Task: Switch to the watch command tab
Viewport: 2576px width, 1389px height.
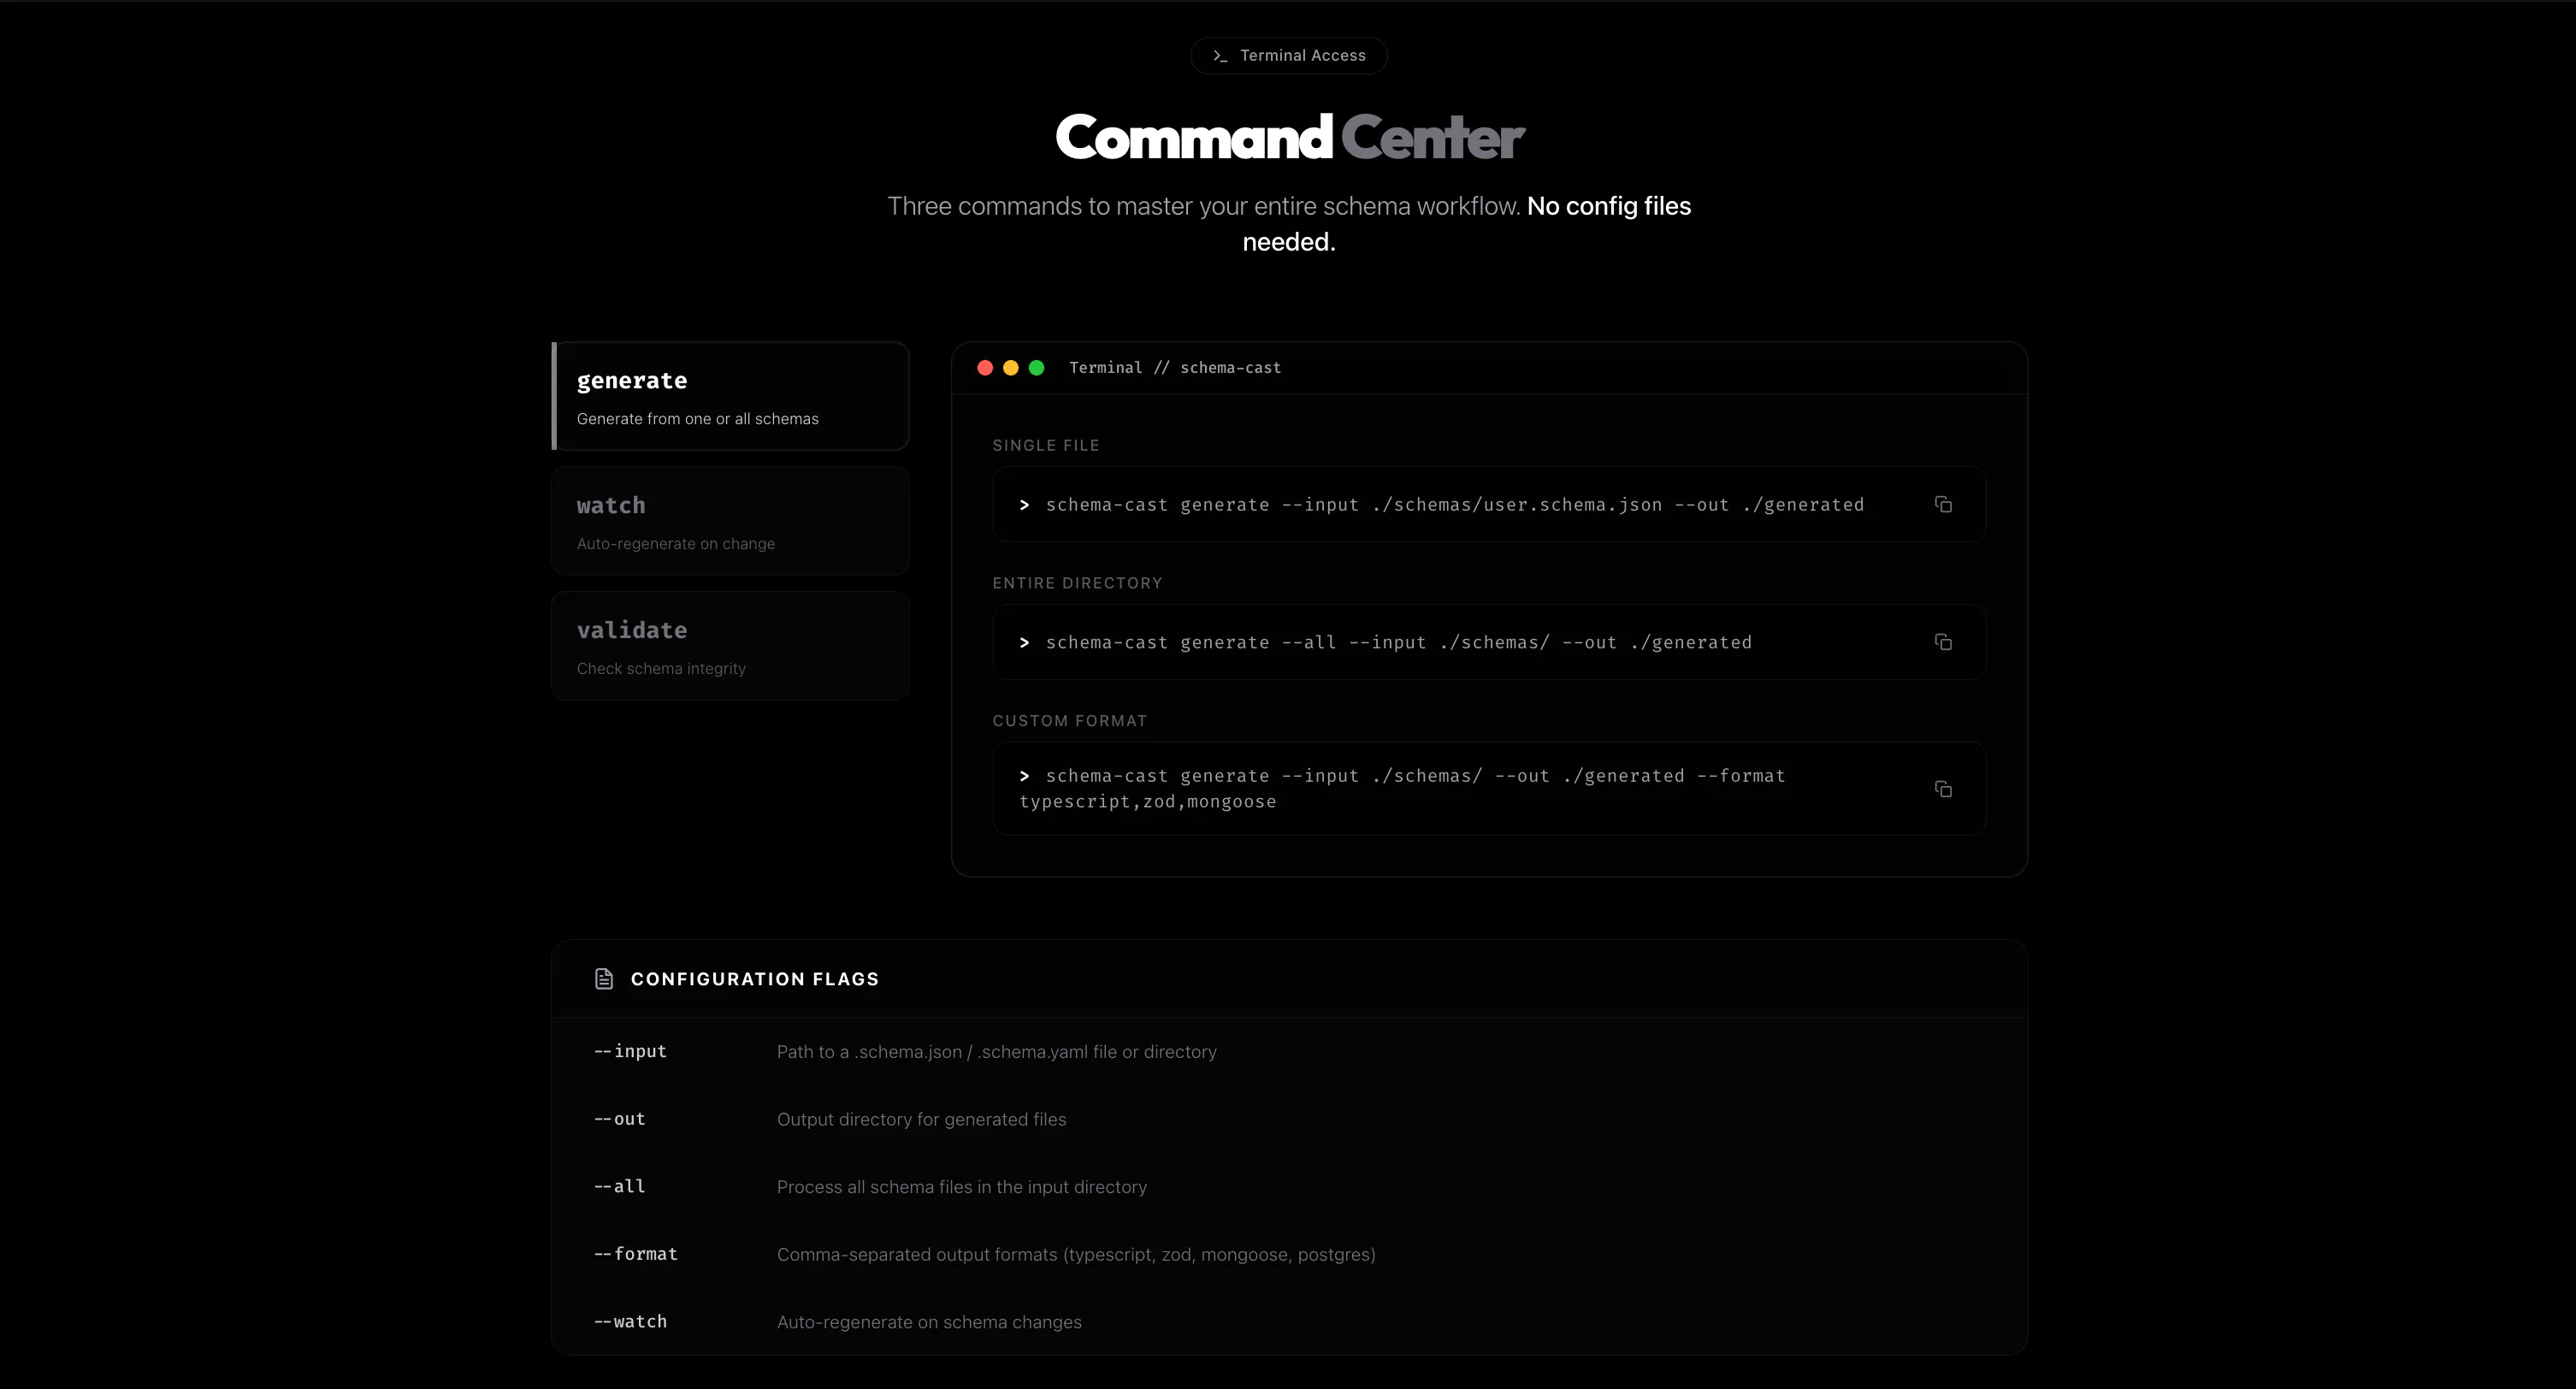Action: tap(730, 521)
